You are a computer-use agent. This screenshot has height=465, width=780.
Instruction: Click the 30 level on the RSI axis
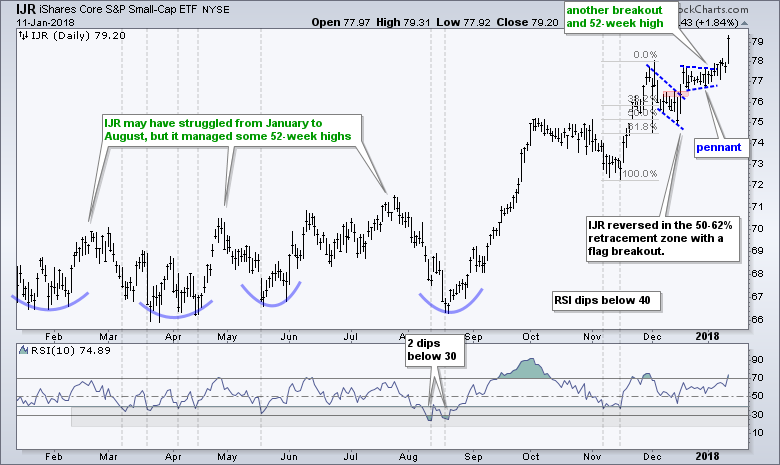coord(757,415)
